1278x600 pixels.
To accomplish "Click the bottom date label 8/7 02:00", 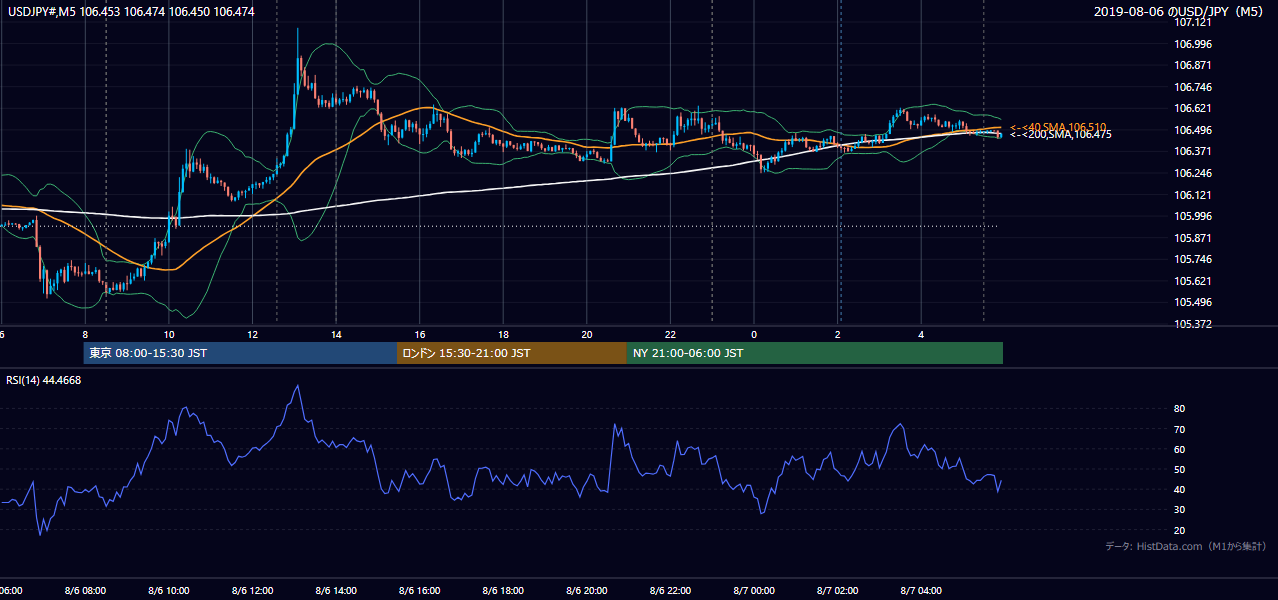I will coord(838,591).
